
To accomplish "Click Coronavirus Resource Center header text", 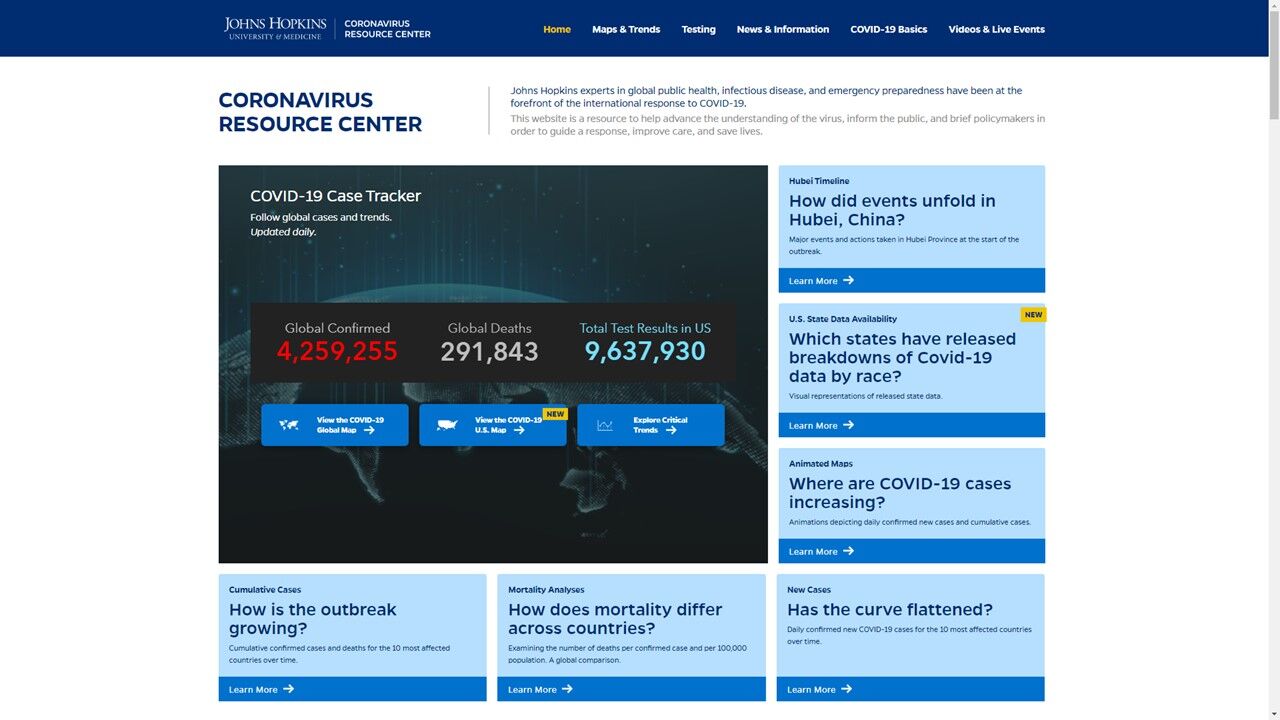I will (x=388, y=29).
